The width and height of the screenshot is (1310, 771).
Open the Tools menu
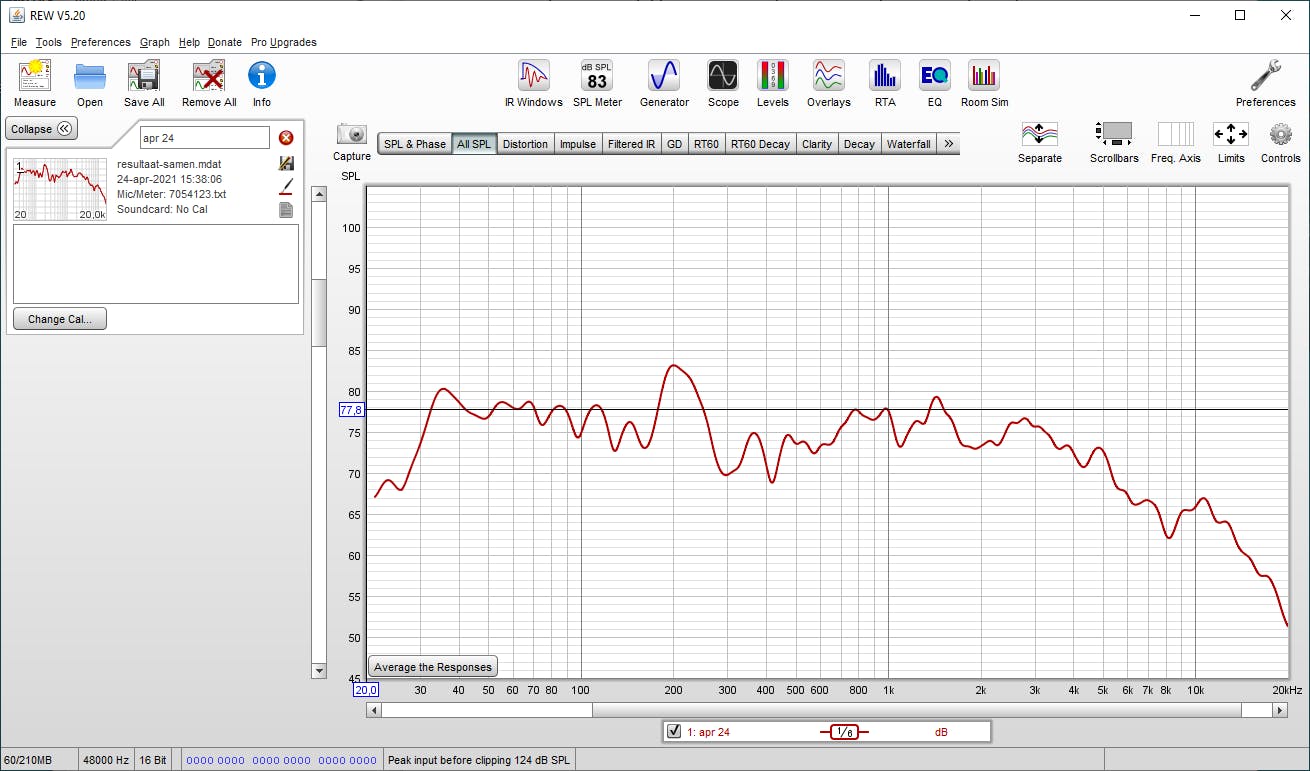pos(48,42)
